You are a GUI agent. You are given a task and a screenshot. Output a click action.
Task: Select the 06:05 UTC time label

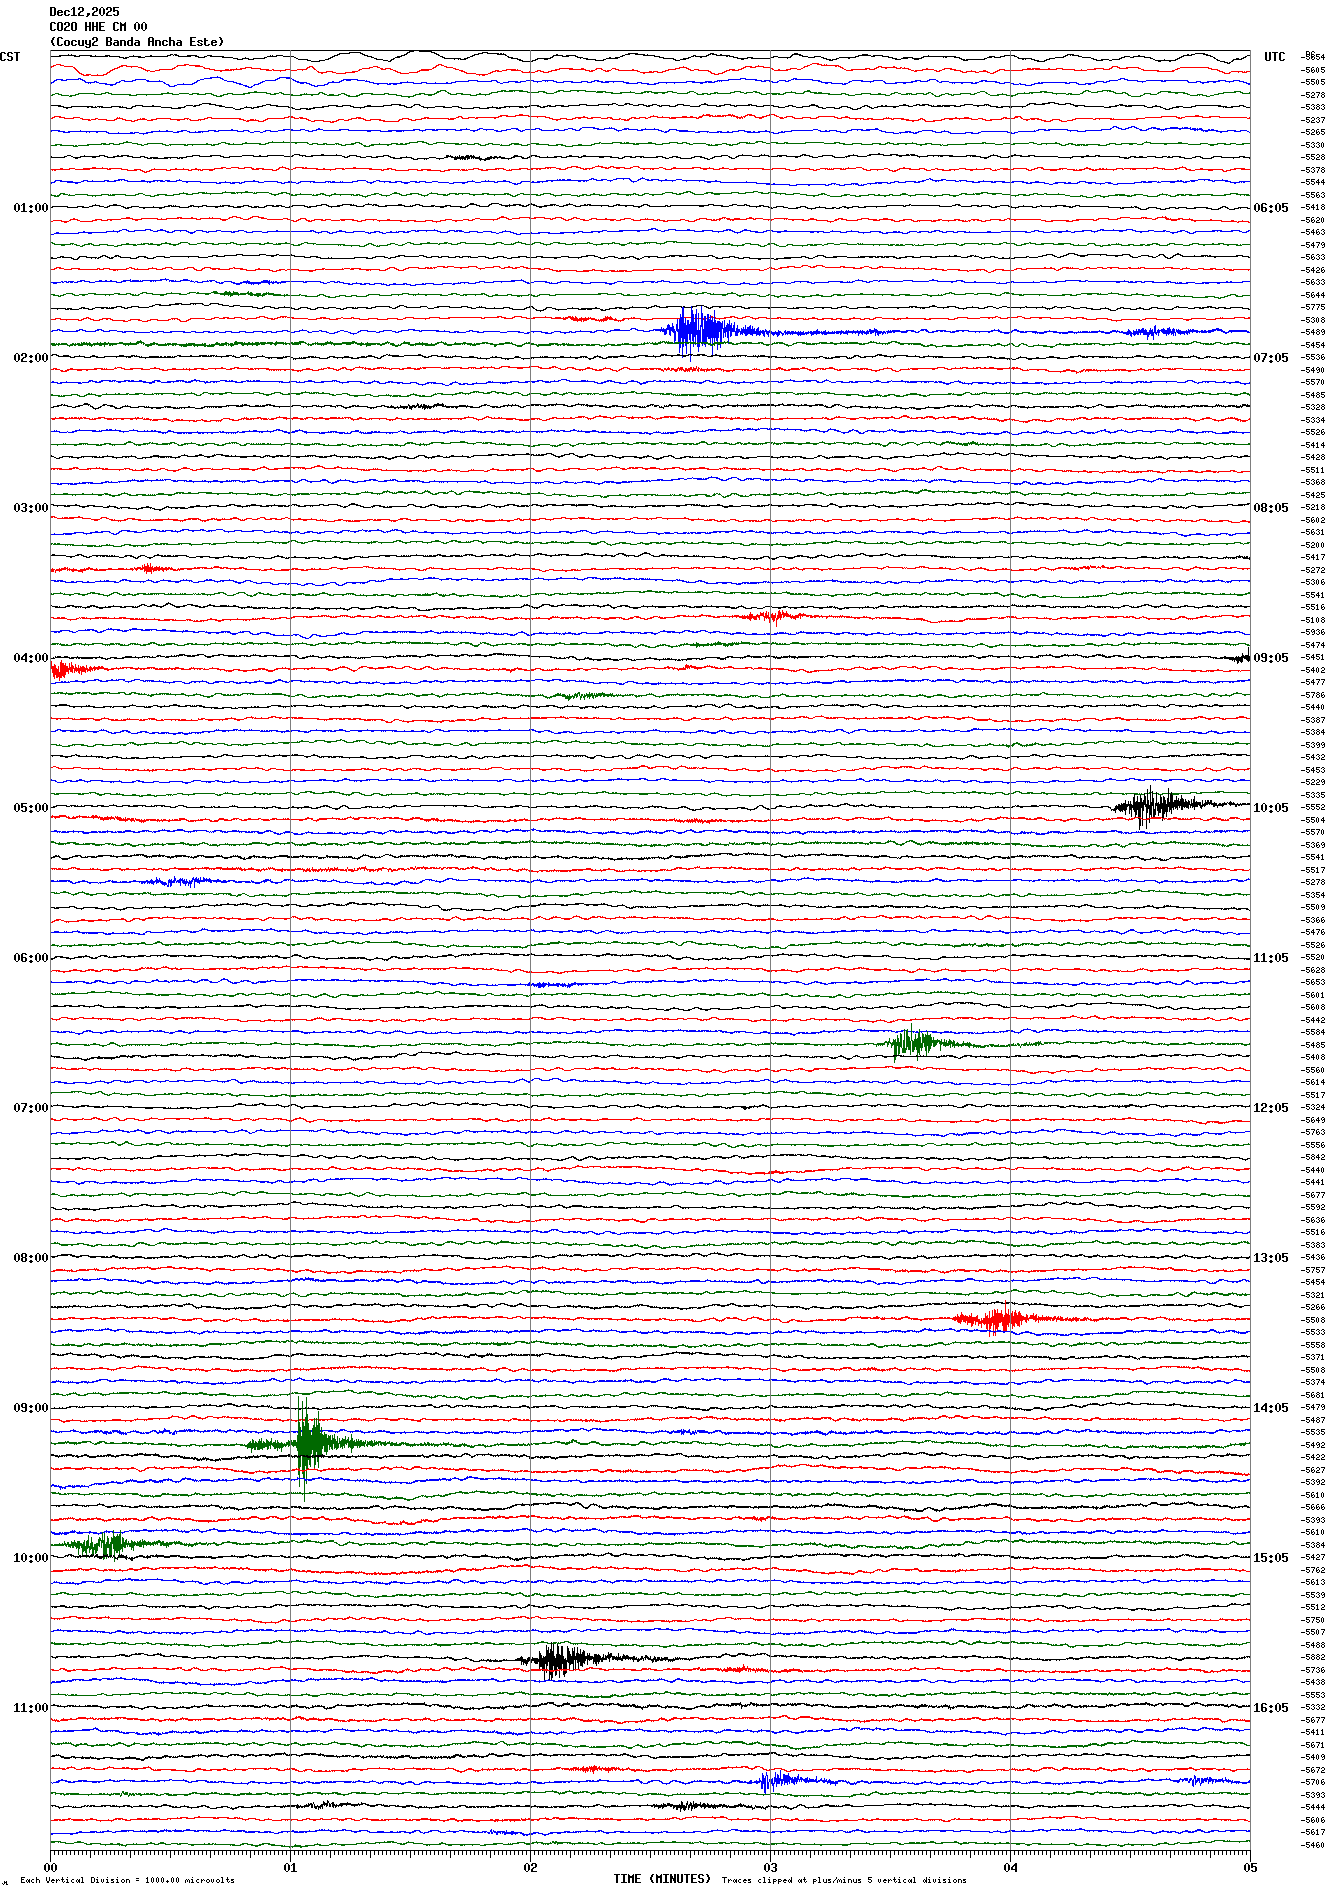1271,208
